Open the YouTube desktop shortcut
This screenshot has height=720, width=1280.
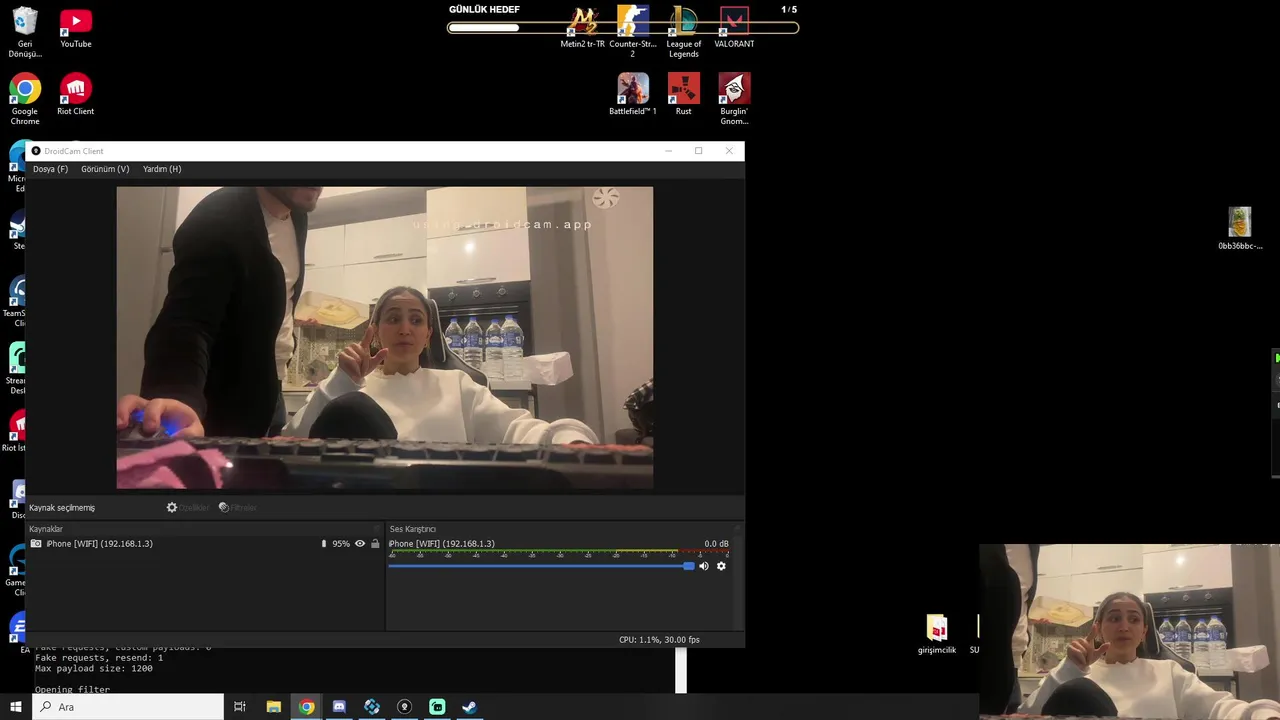coord(76,28)
